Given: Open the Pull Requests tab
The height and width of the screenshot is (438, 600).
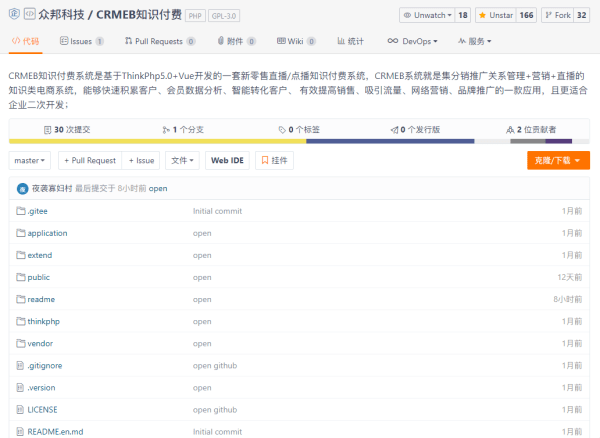Looking at the screenshot, I should 160,41.
